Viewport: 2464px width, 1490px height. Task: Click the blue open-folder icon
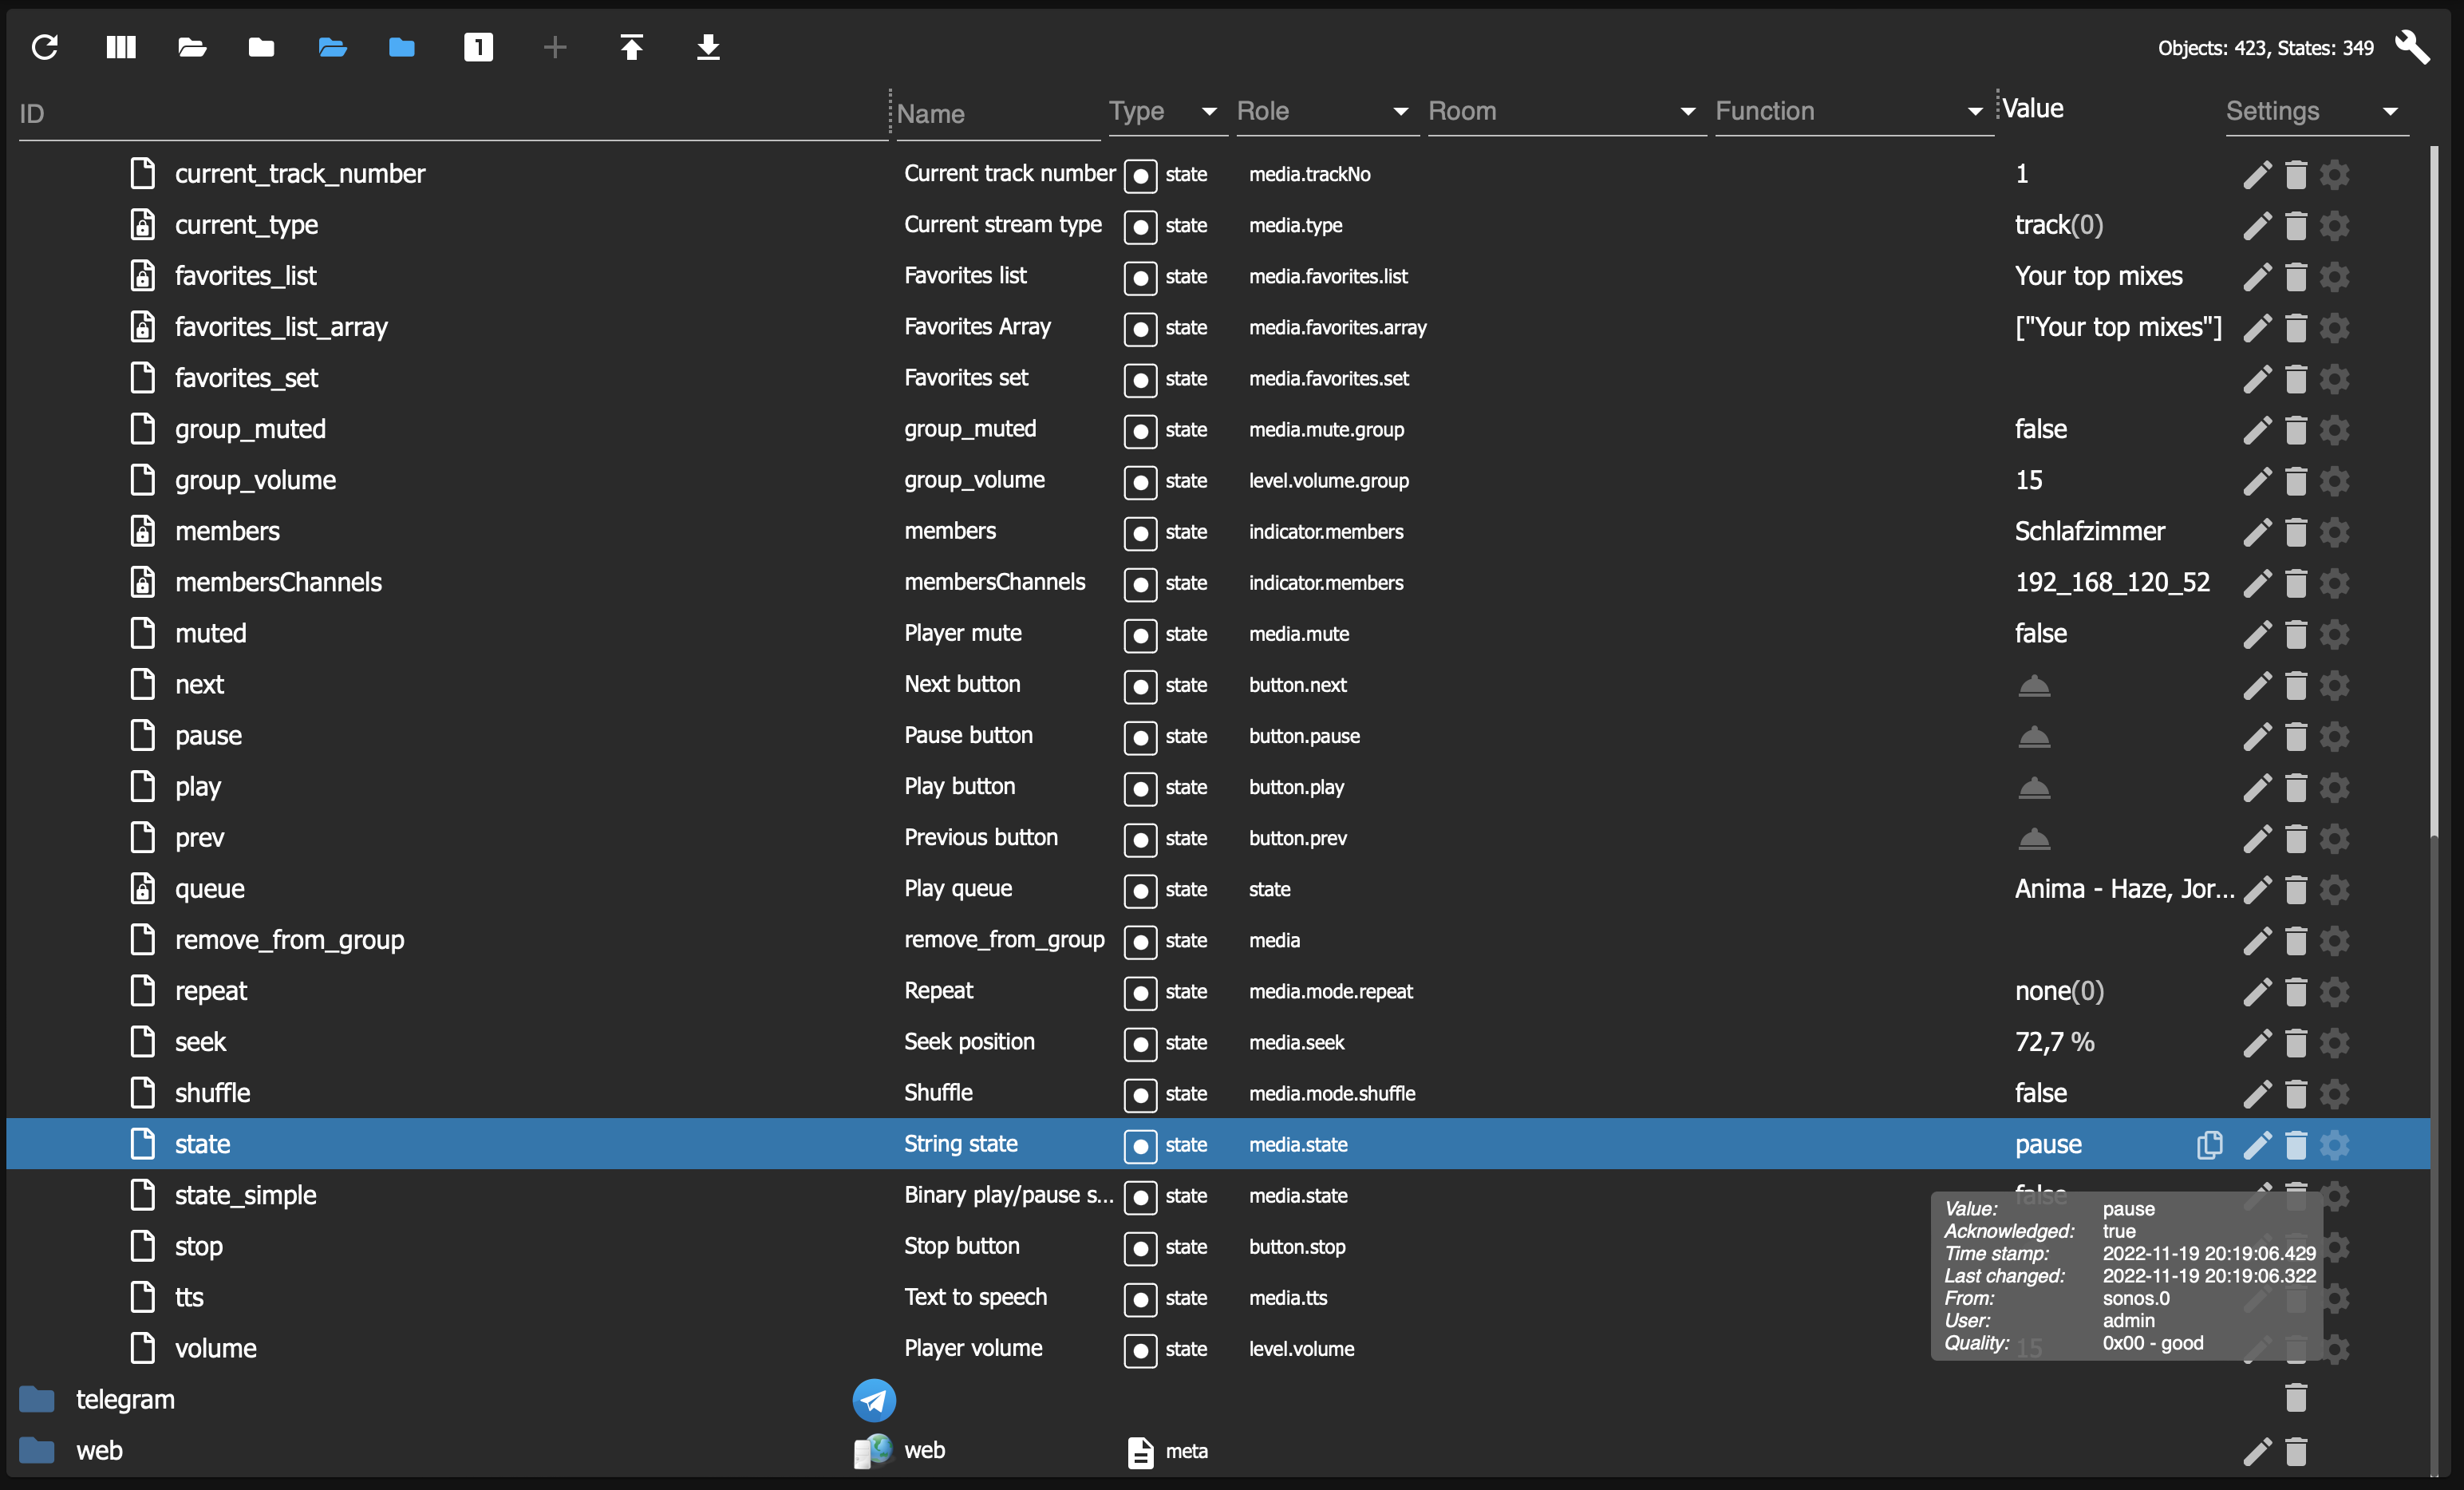point(332,47)
